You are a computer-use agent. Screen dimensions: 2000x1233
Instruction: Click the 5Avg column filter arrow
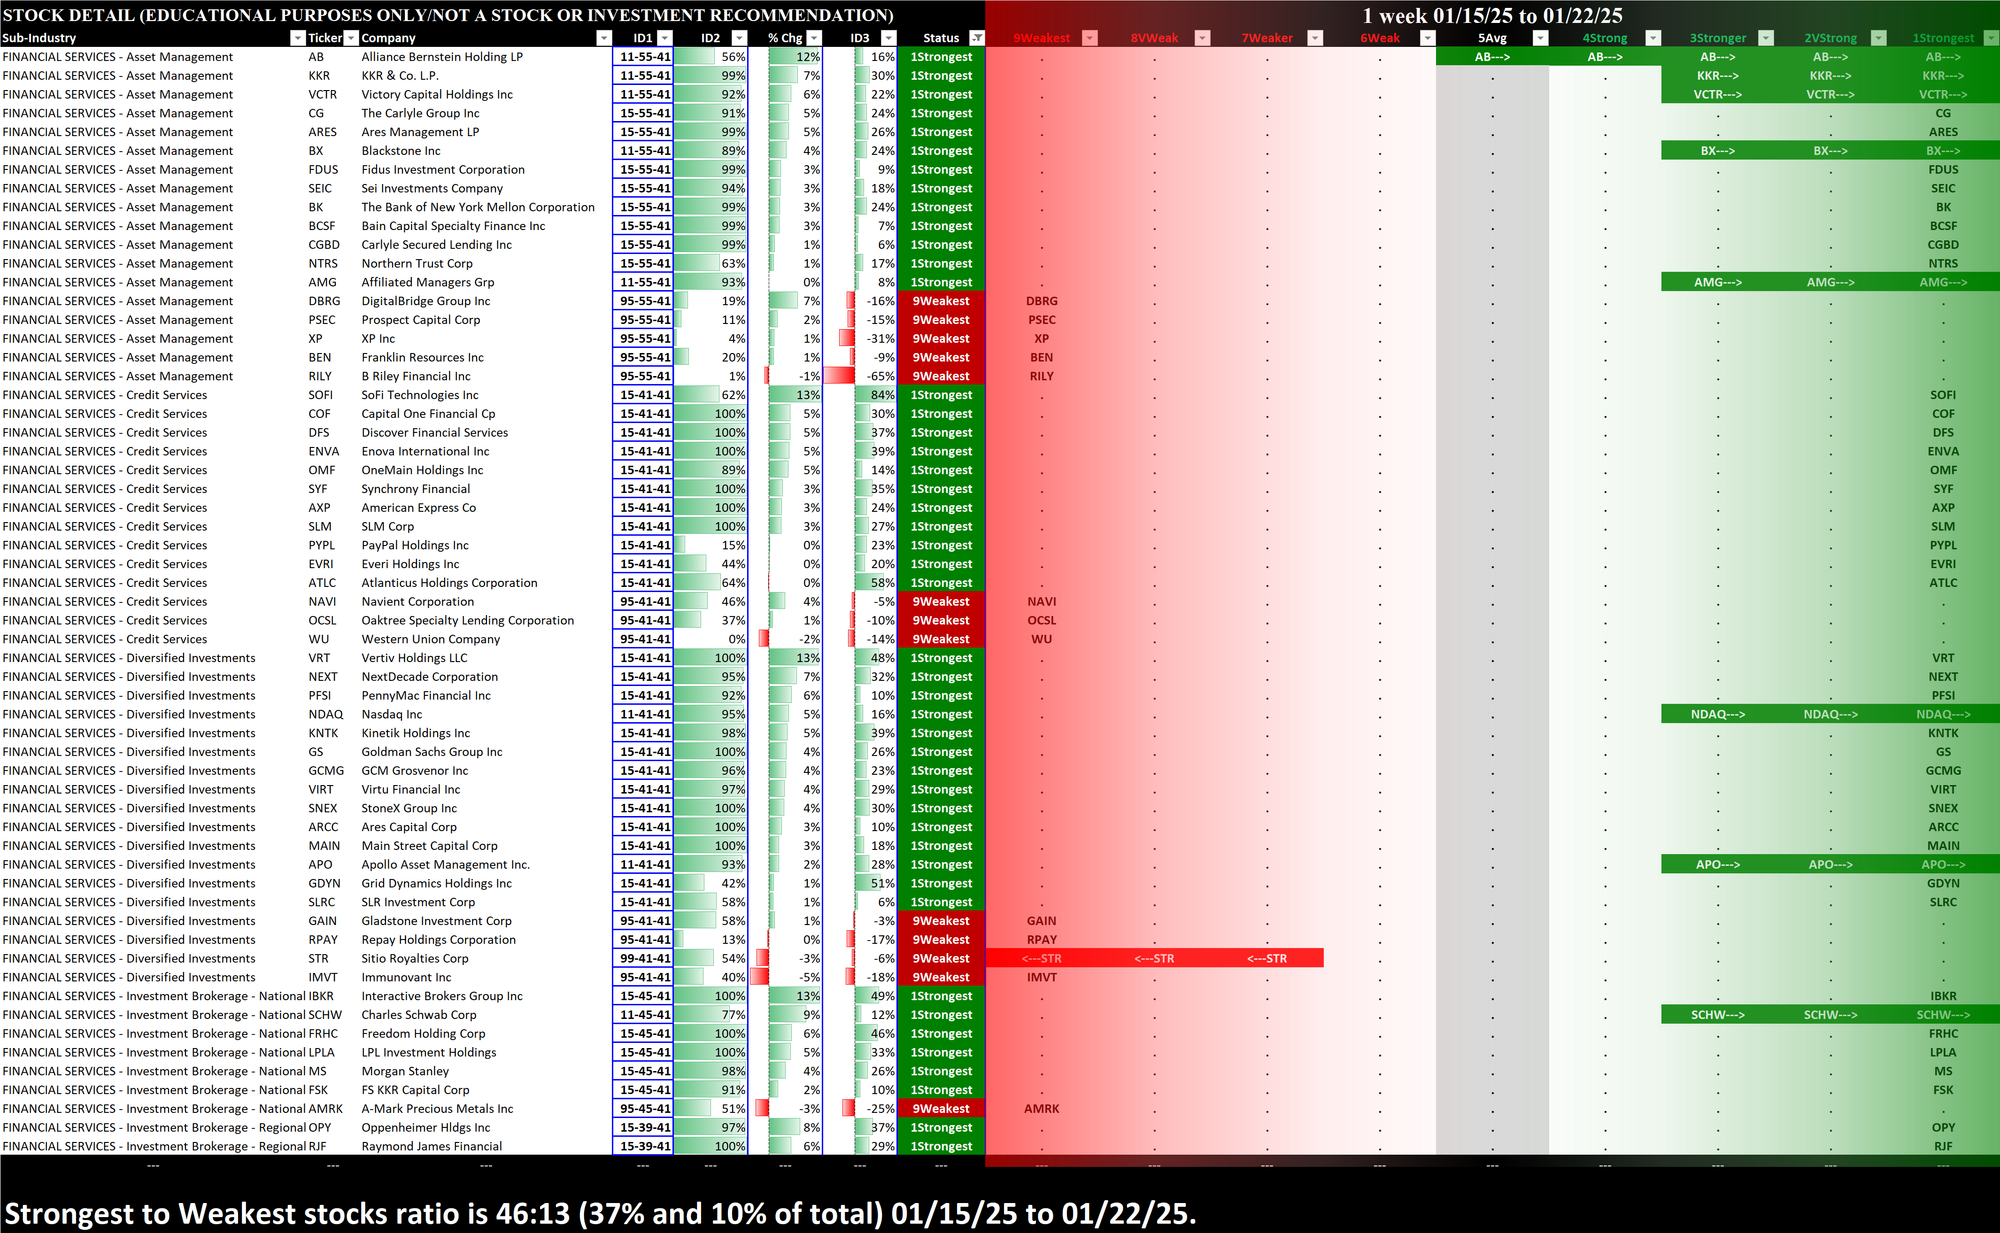[1540, 38]
